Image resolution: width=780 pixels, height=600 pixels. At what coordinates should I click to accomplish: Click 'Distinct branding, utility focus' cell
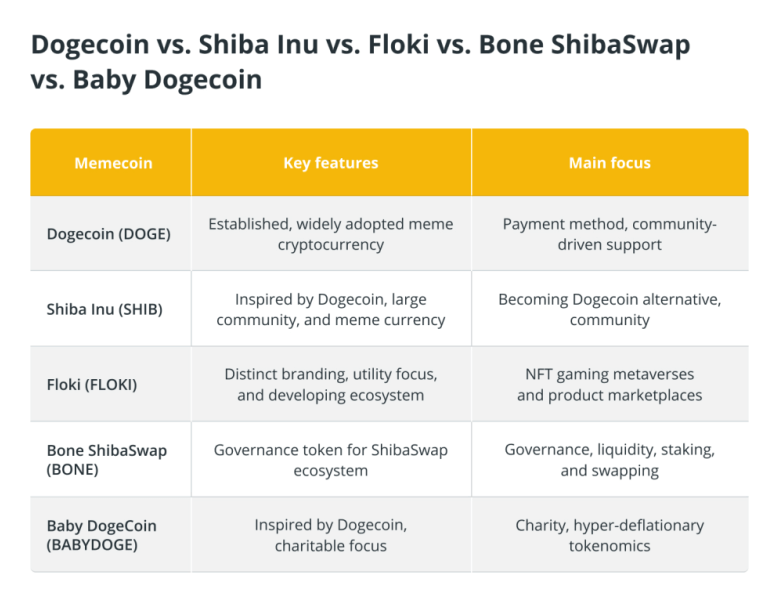pyautogui.click(x=331, y=385)
